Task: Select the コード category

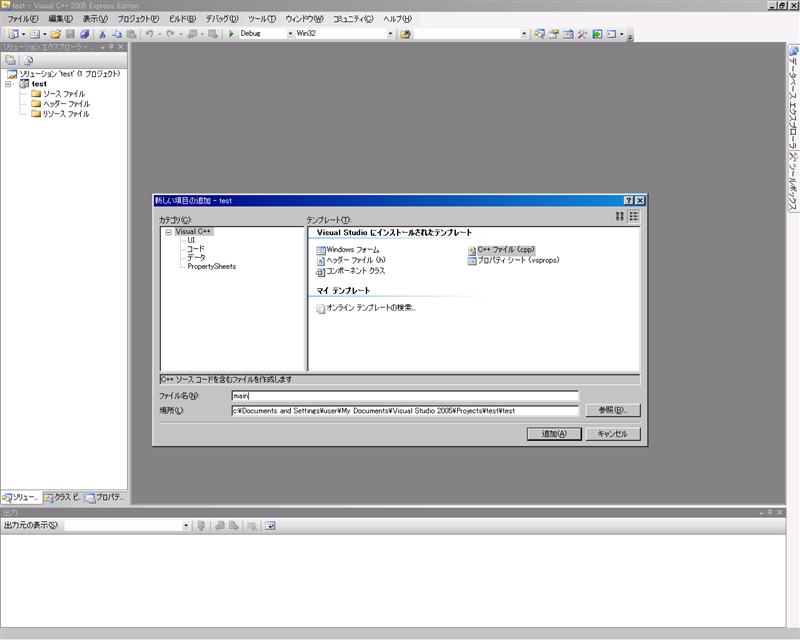Action: (195, 249)
